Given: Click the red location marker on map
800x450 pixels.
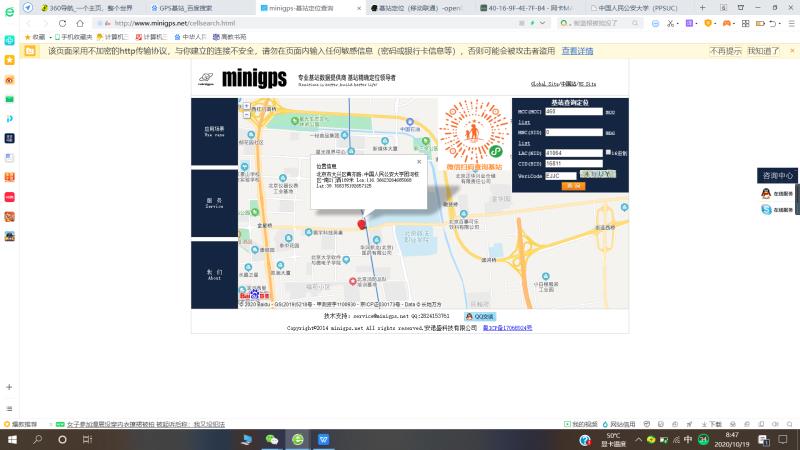Looking at the screenshot, I should [x=362, y=224].
